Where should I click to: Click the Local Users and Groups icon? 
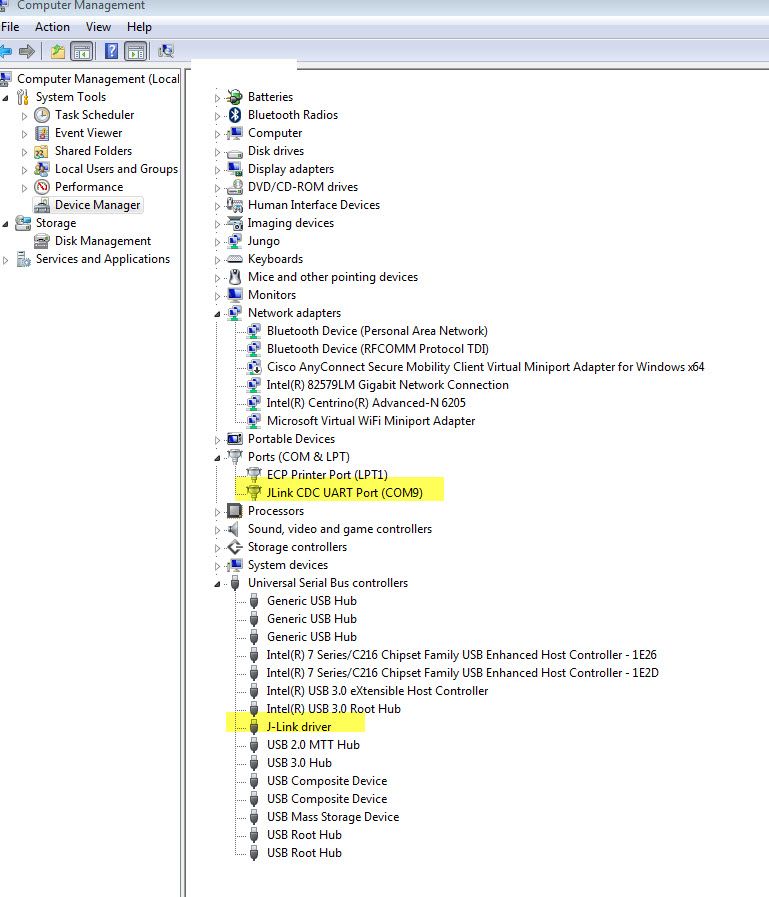[x=41, y=169]
